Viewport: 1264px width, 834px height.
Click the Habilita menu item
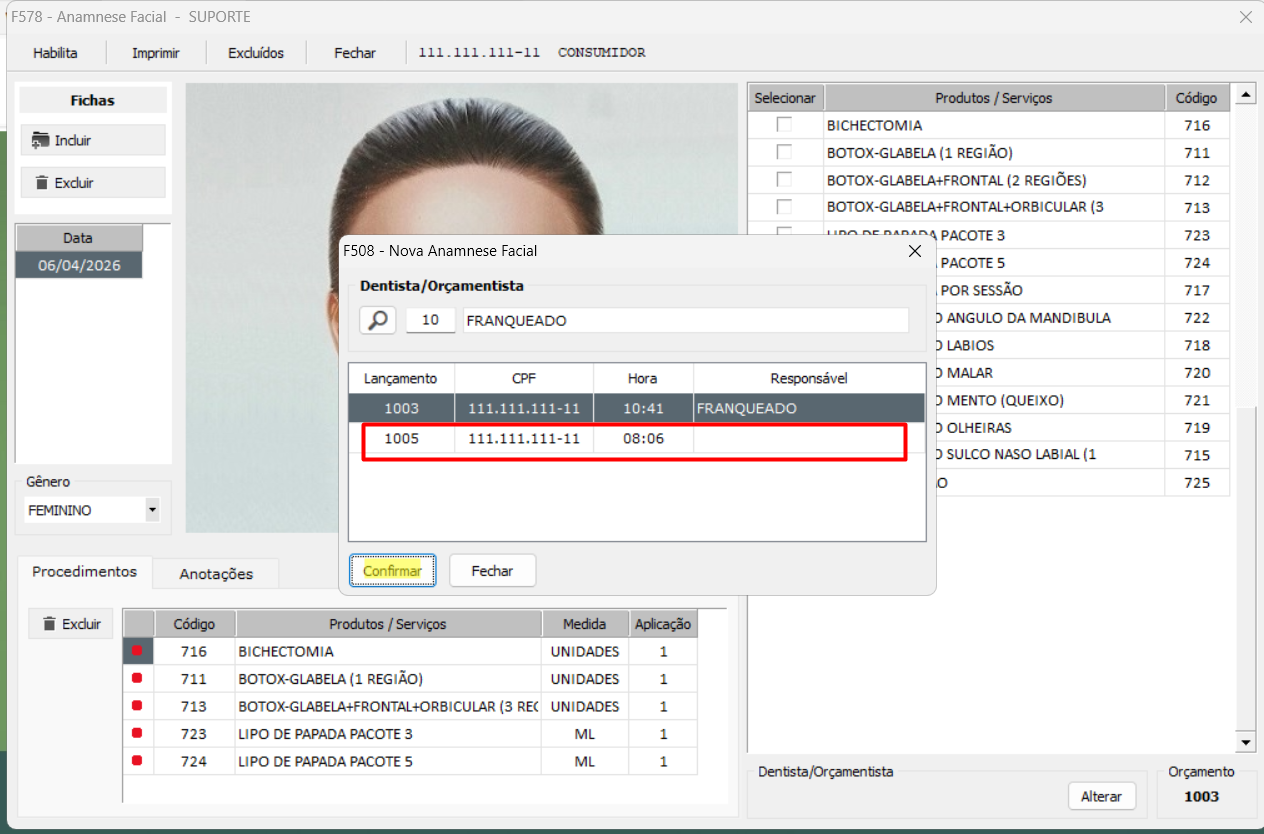click(x=55, y=53)
